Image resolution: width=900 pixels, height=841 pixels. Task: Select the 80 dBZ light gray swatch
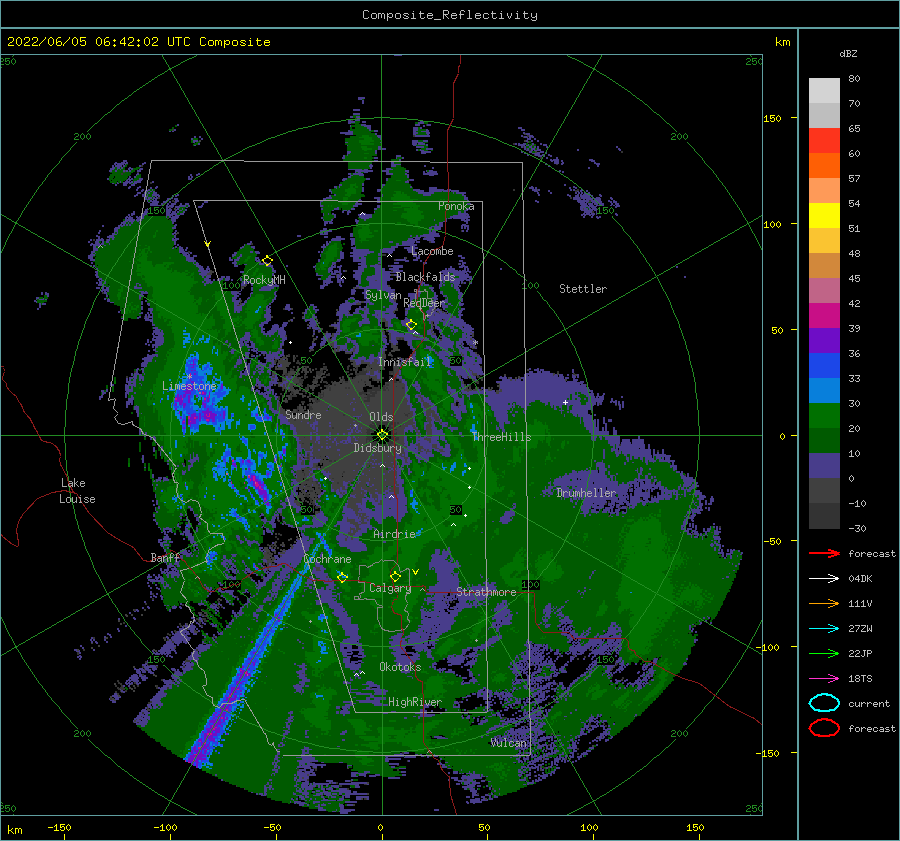[x=824, y=90]
